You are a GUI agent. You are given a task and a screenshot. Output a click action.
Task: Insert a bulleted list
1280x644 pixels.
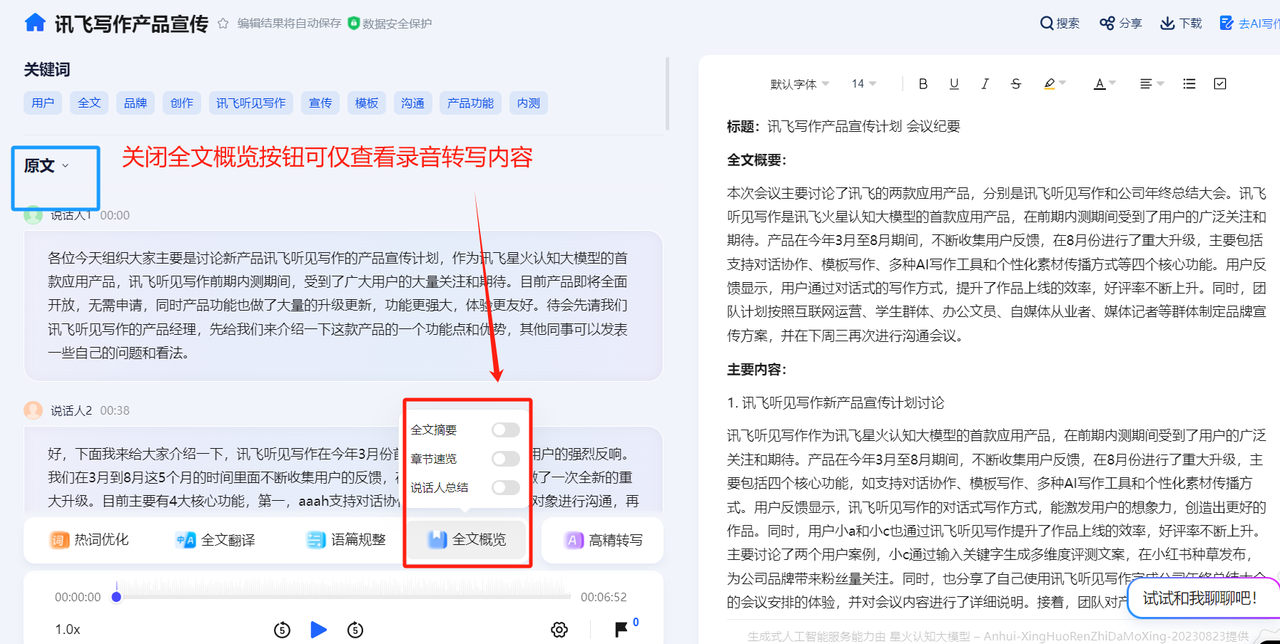[1189, 84]
